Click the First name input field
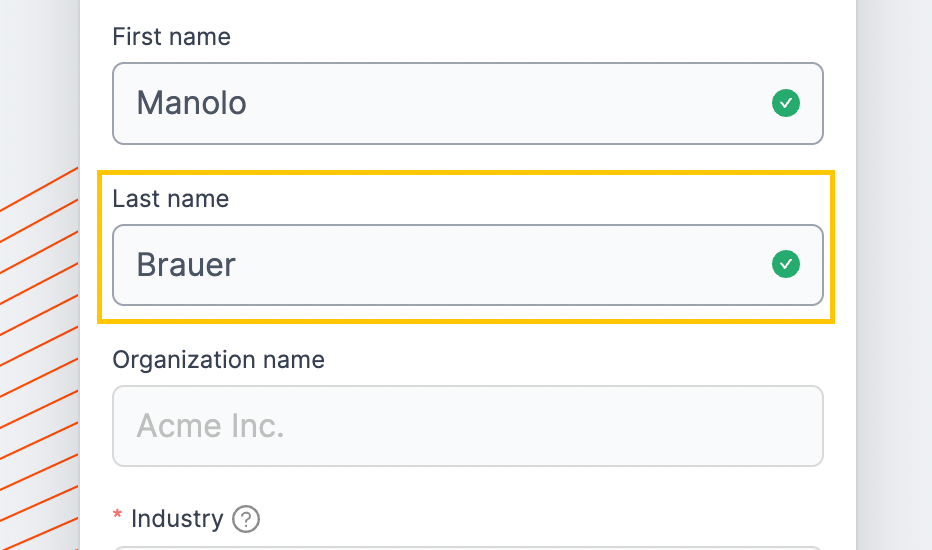The width and height of the screenshot is (932, 550). pos(468,103)
